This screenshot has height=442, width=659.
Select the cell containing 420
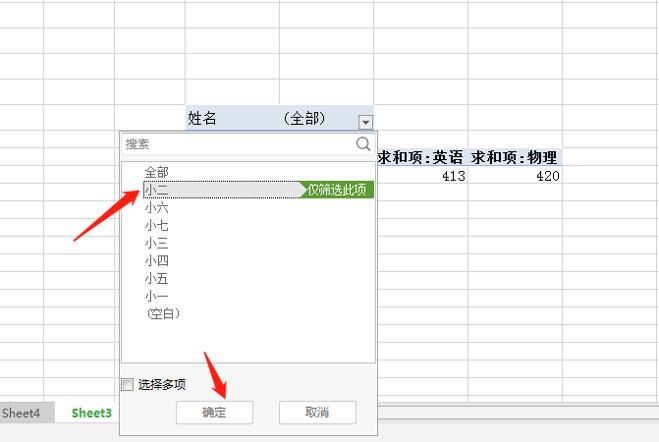click(x=515, y=176)
